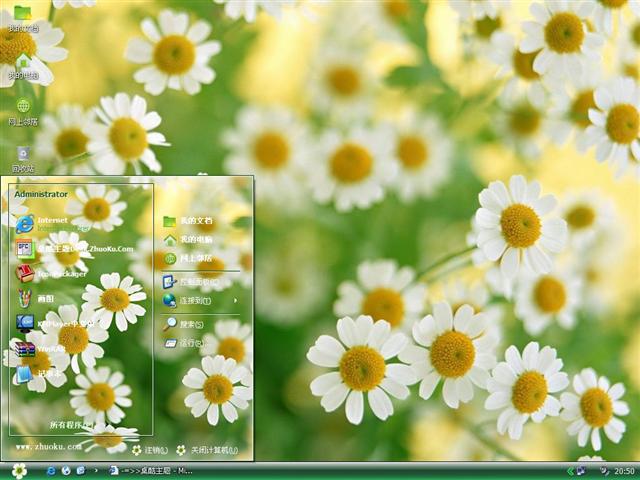
Task: Click the daisy Start button on taskbar
Action: click(19, 471)
